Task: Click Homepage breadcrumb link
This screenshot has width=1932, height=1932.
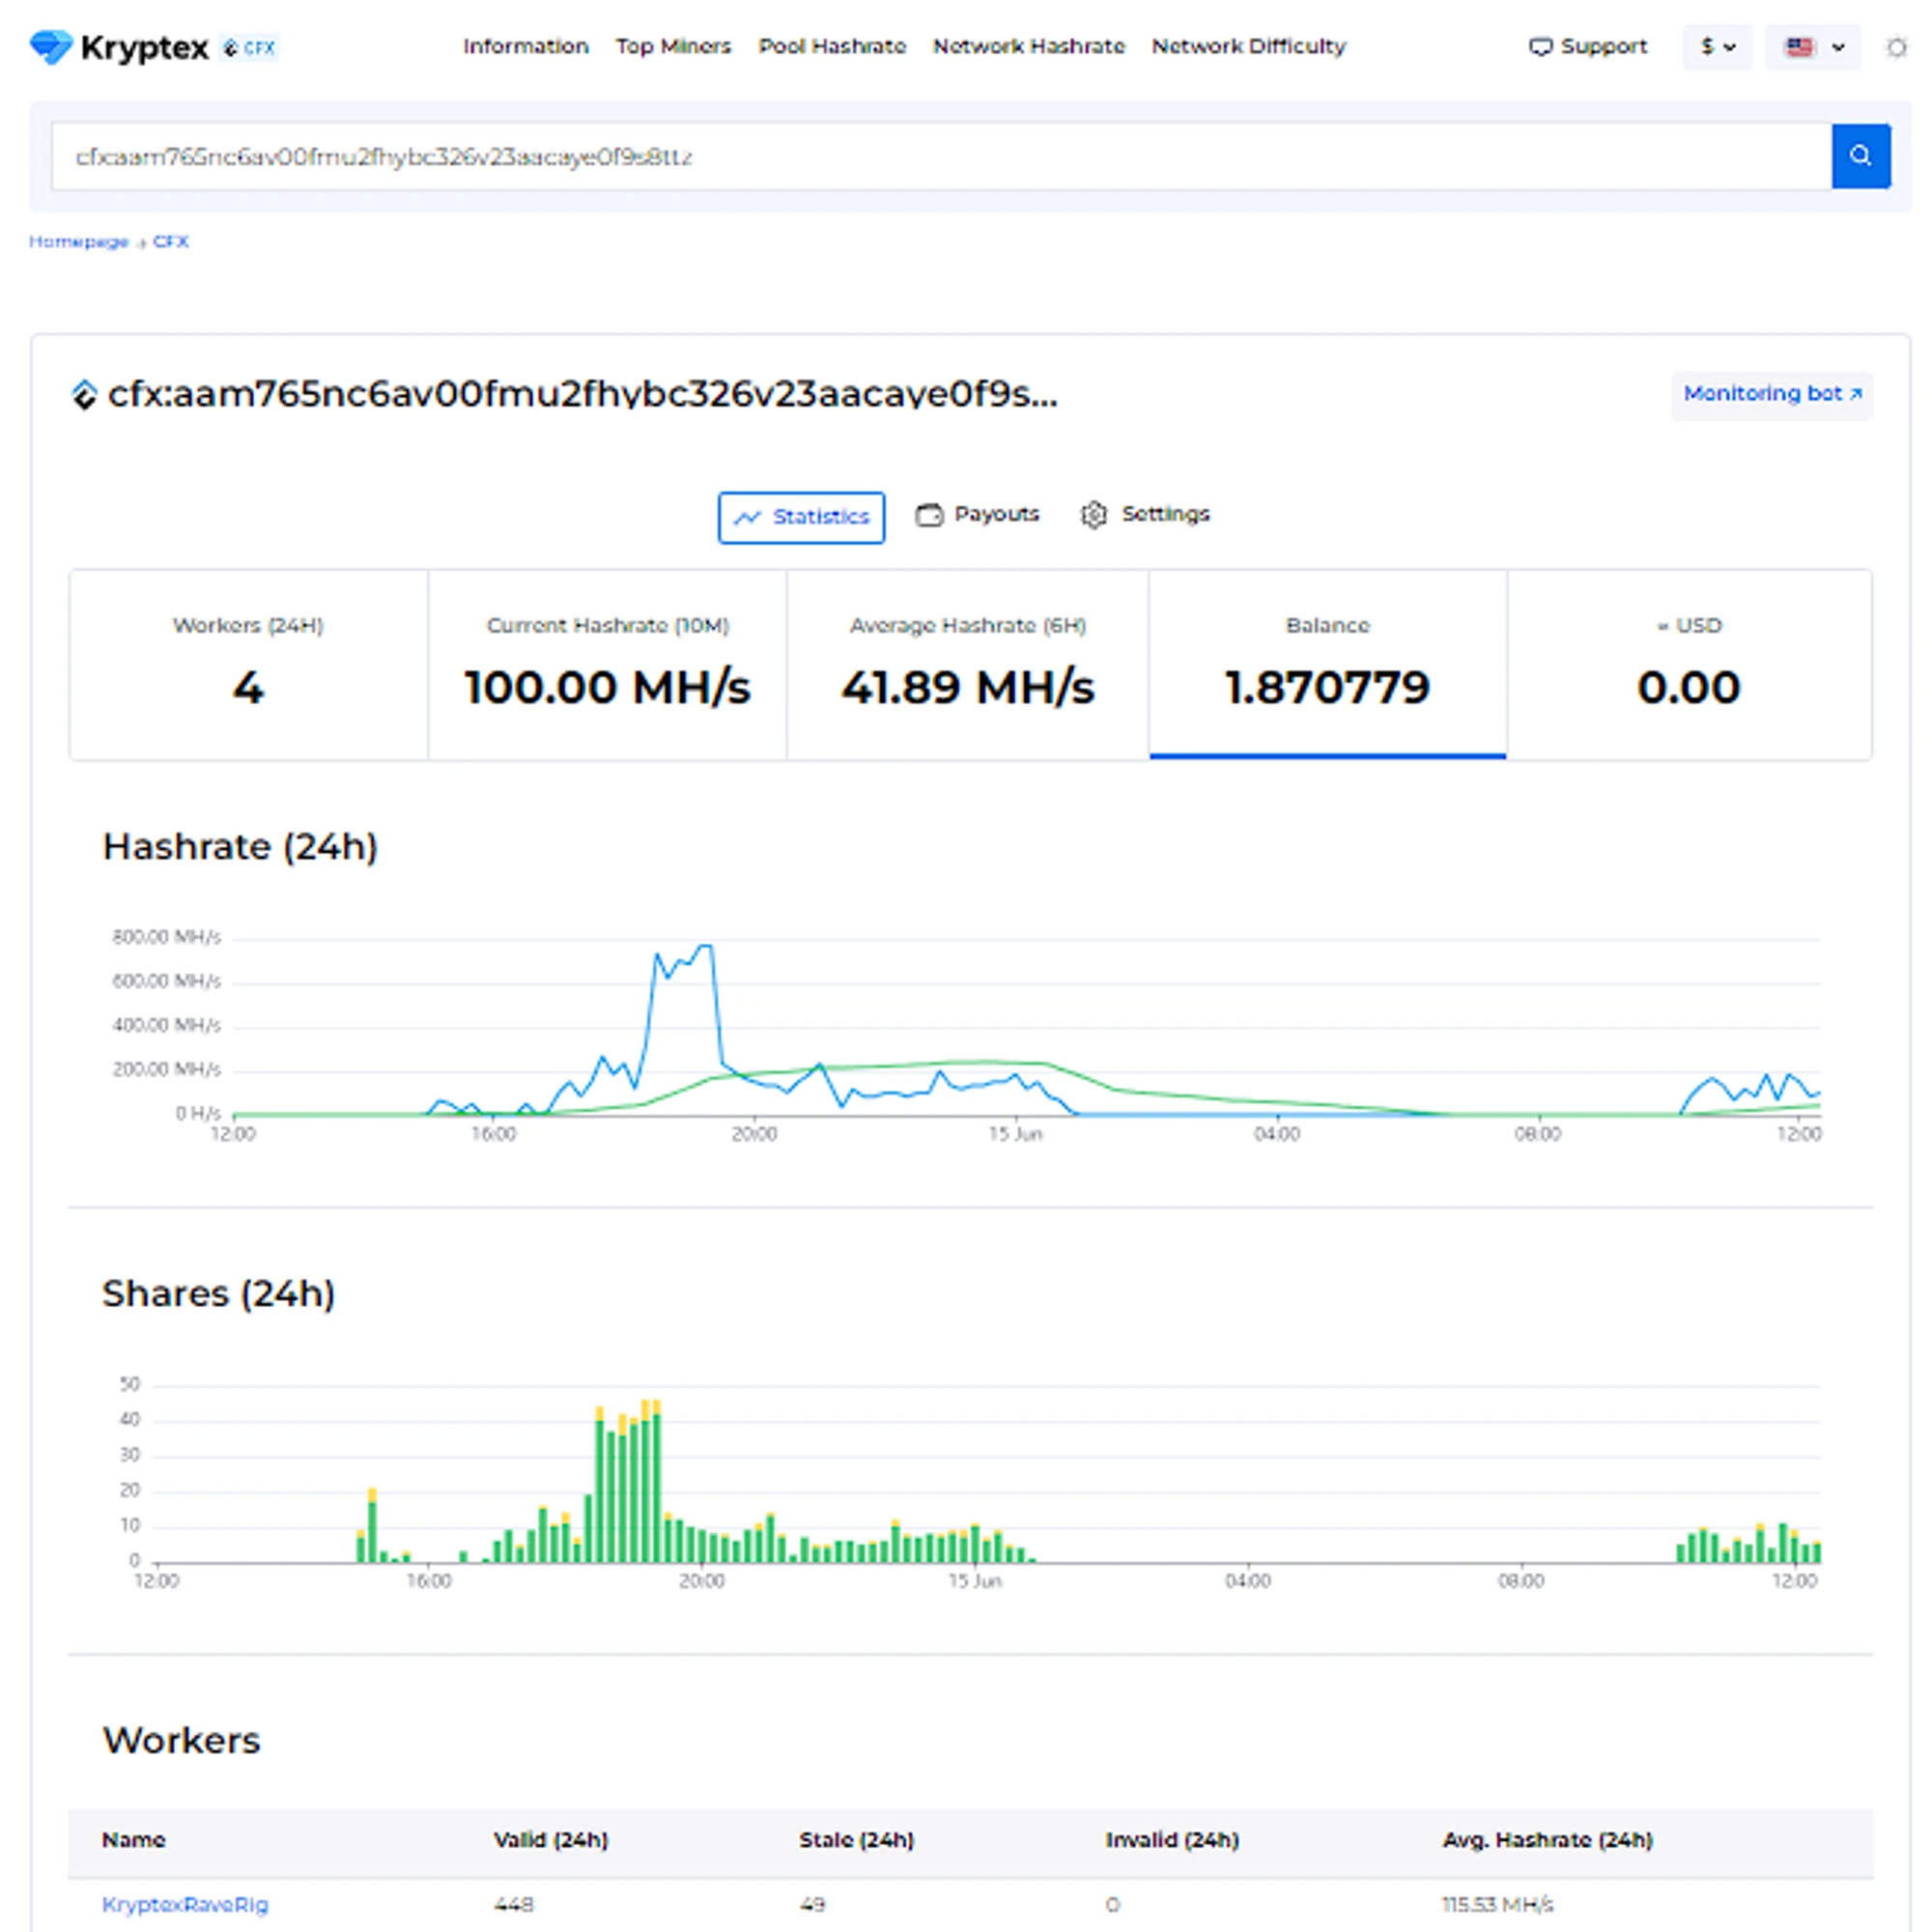Action: [x=78, y=242]
